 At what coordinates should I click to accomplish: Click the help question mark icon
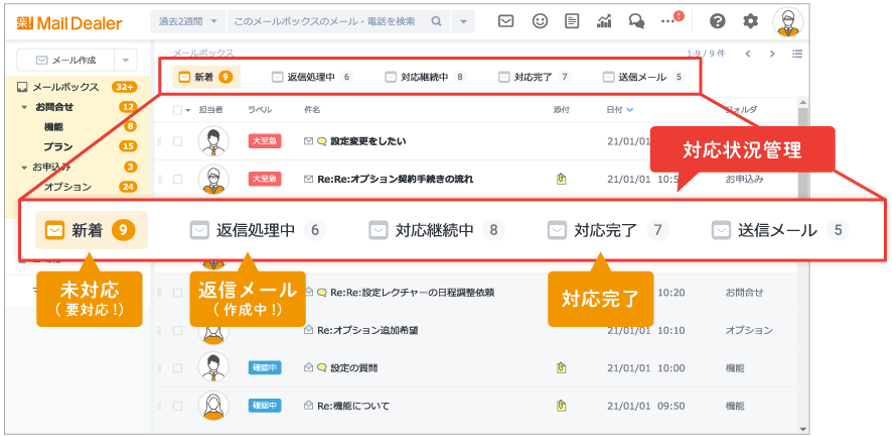tap(717, 21)
